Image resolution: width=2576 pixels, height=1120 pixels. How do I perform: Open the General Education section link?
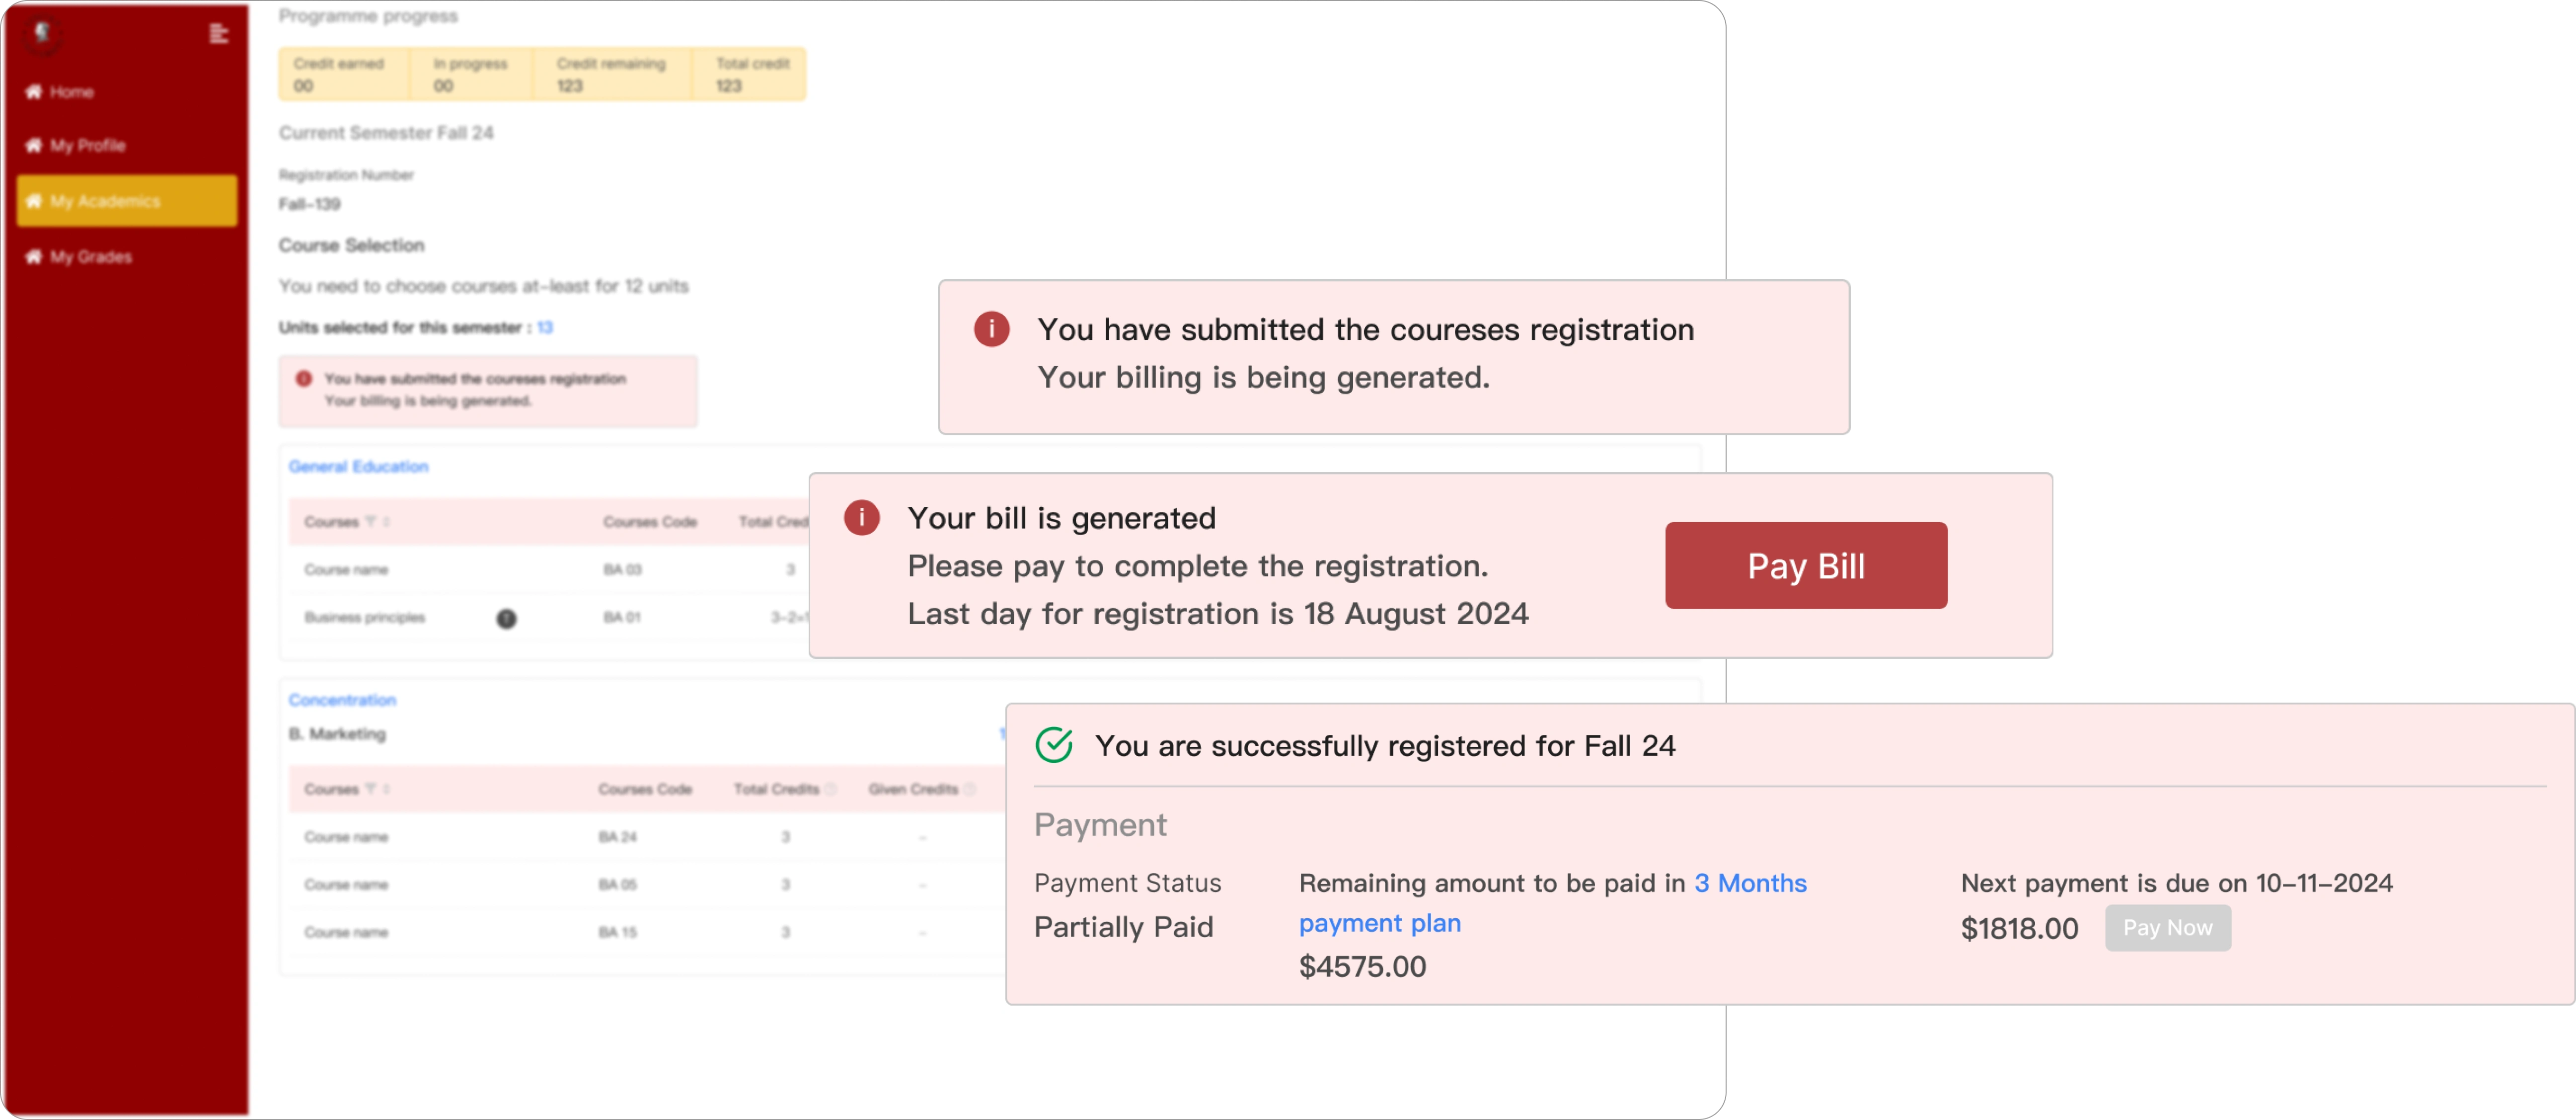point(358,467)
